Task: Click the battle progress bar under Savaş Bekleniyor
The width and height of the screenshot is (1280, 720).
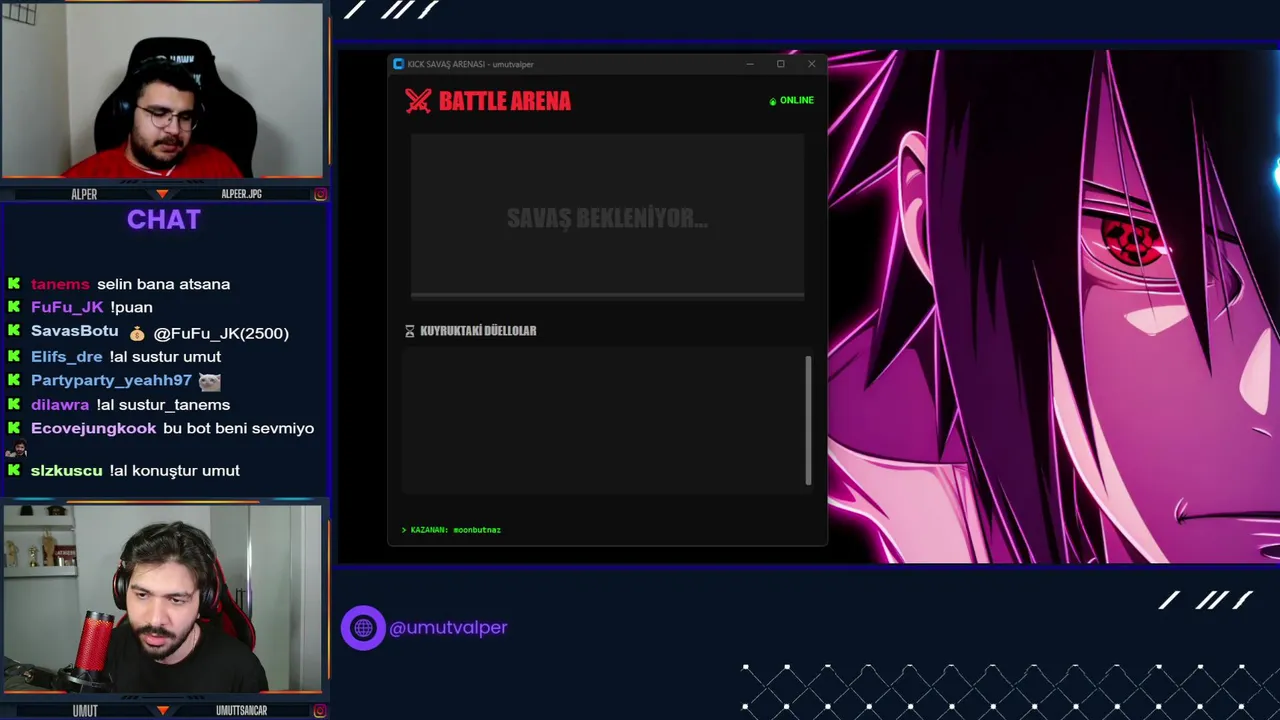Action: (x=607, y=295)
